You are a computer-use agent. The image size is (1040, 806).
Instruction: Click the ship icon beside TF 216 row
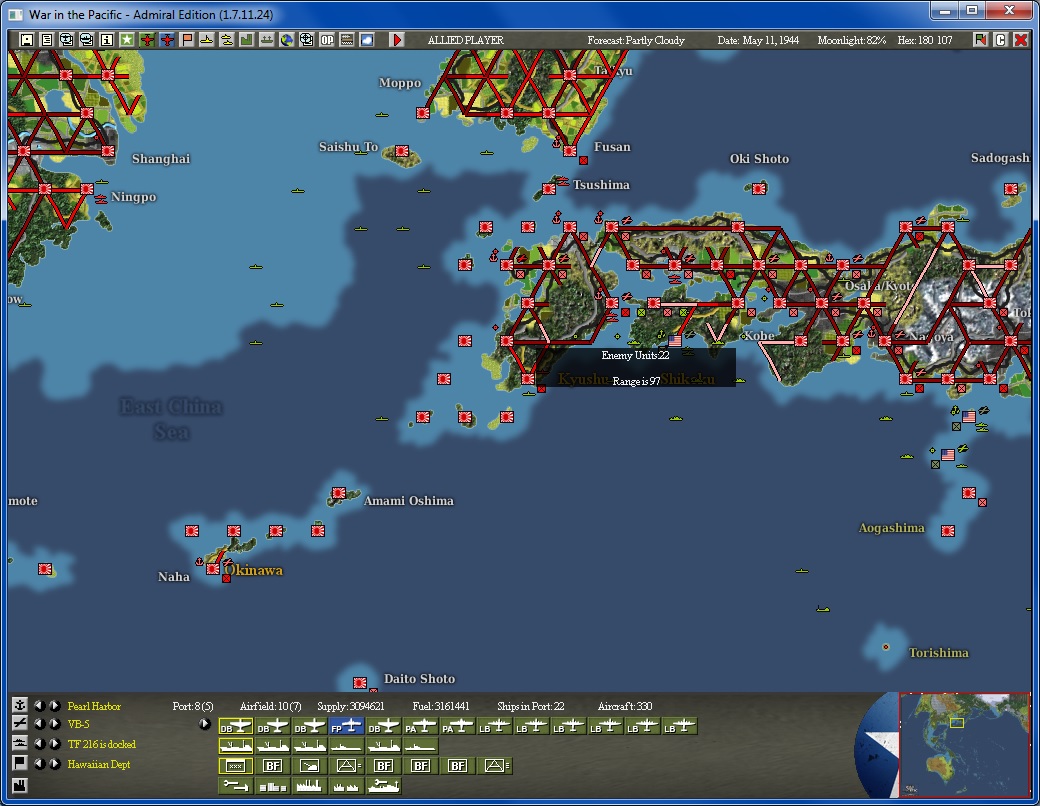[20, 744]
